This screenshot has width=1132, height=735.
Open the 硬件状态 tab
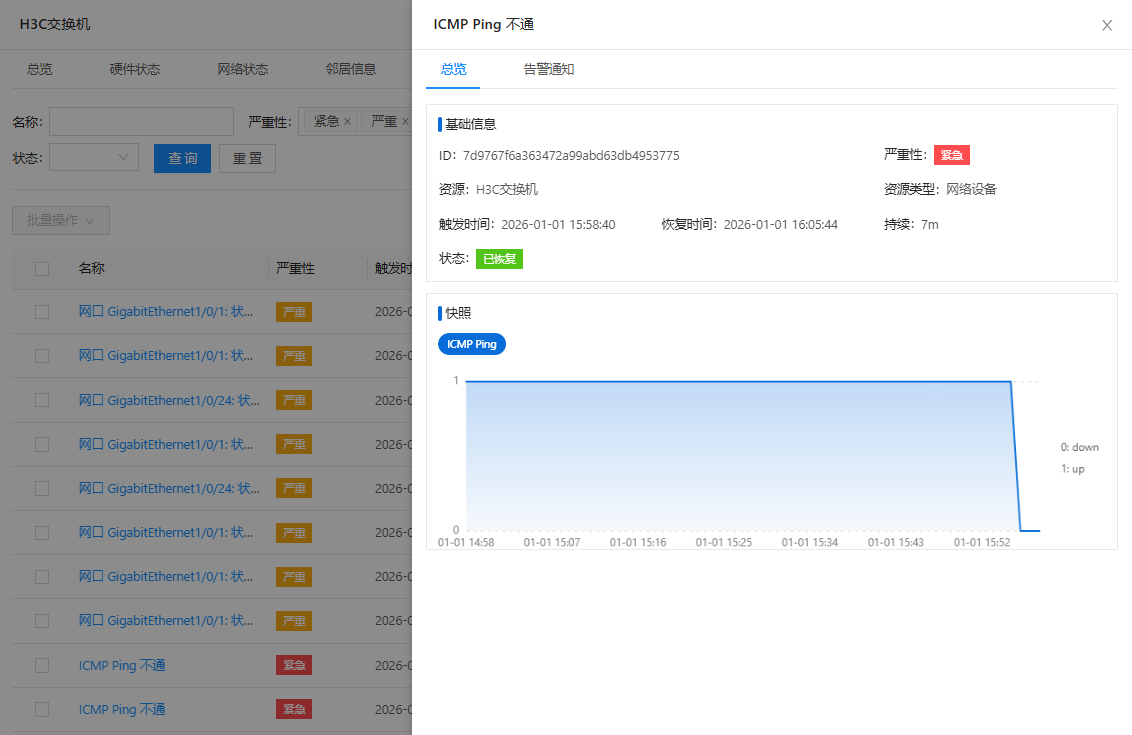(x=135, y=69)
